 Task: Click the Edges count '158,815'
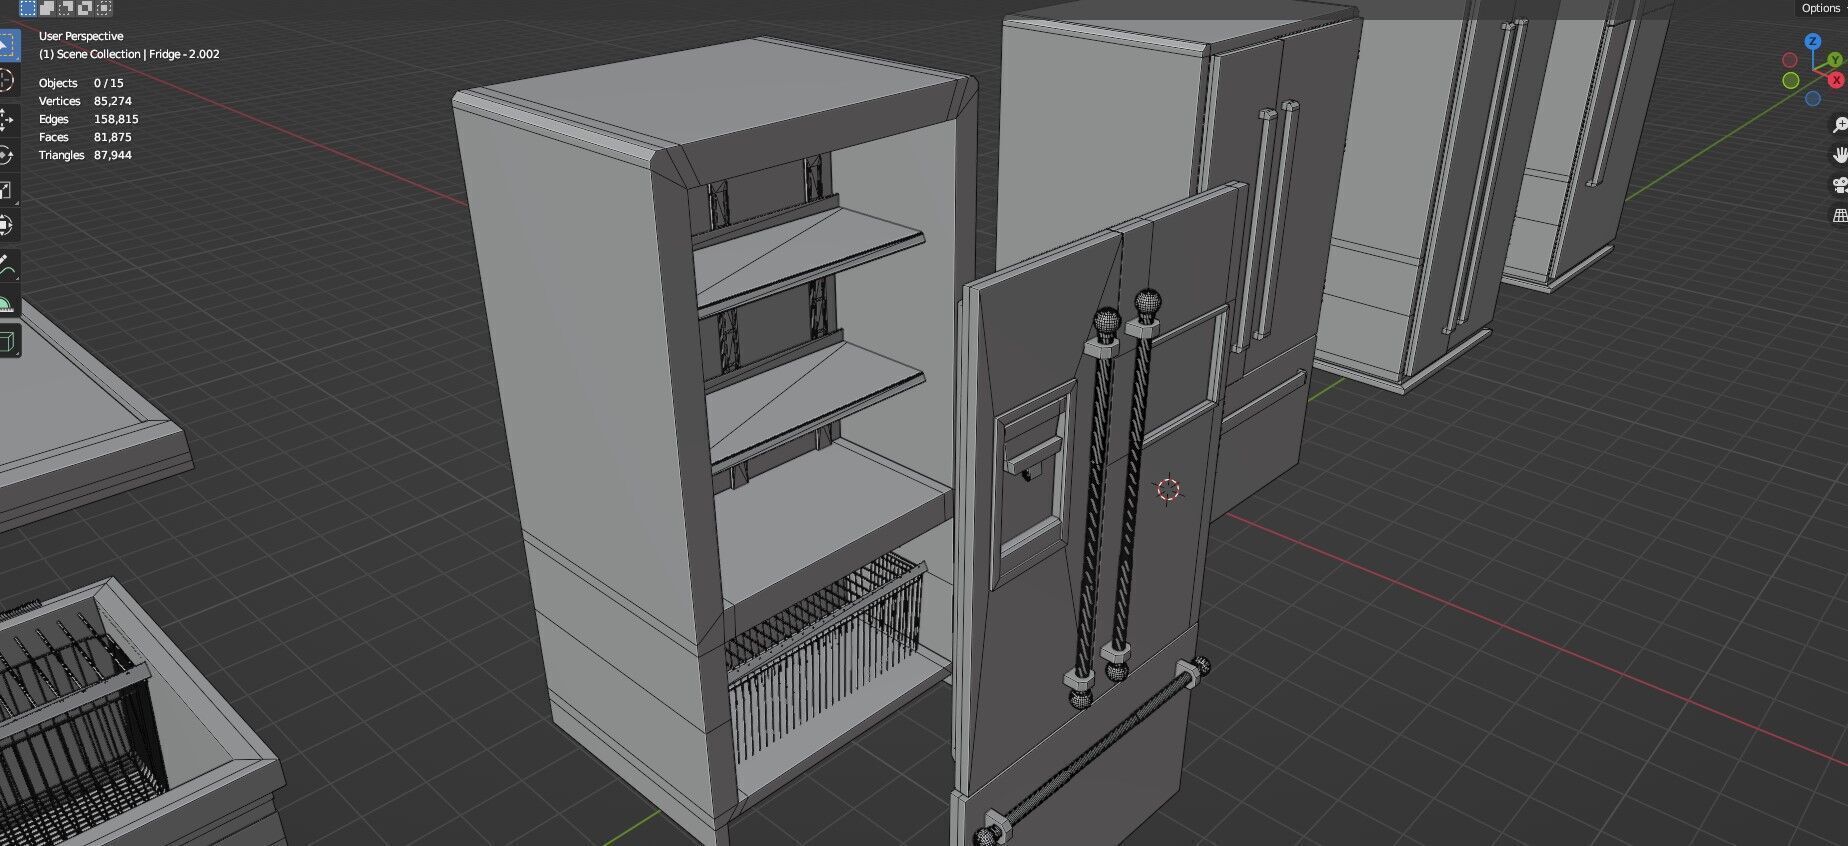pos(116,119)
